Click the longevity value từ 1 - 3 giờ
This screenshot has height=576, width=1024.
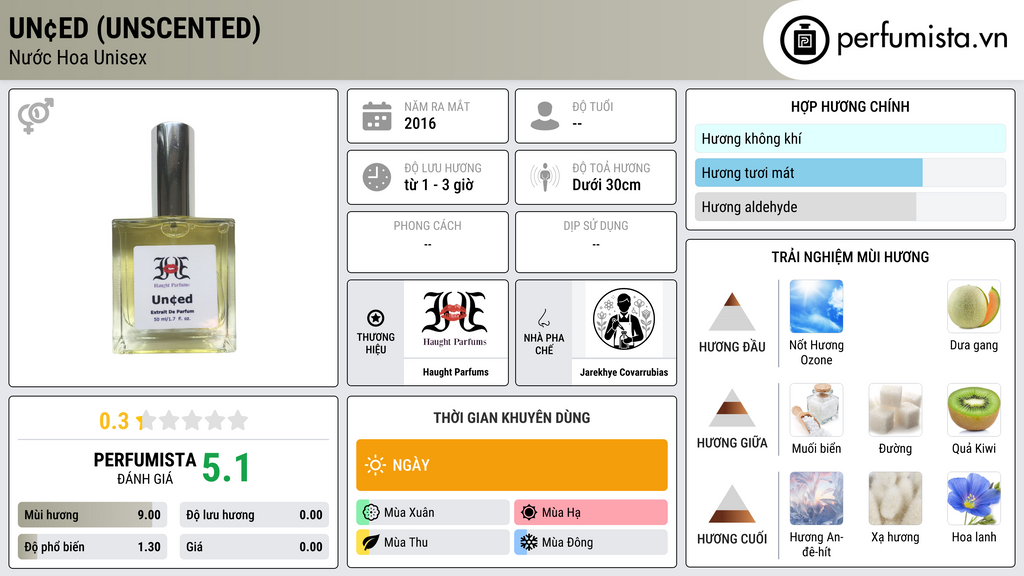pos(439,185)
